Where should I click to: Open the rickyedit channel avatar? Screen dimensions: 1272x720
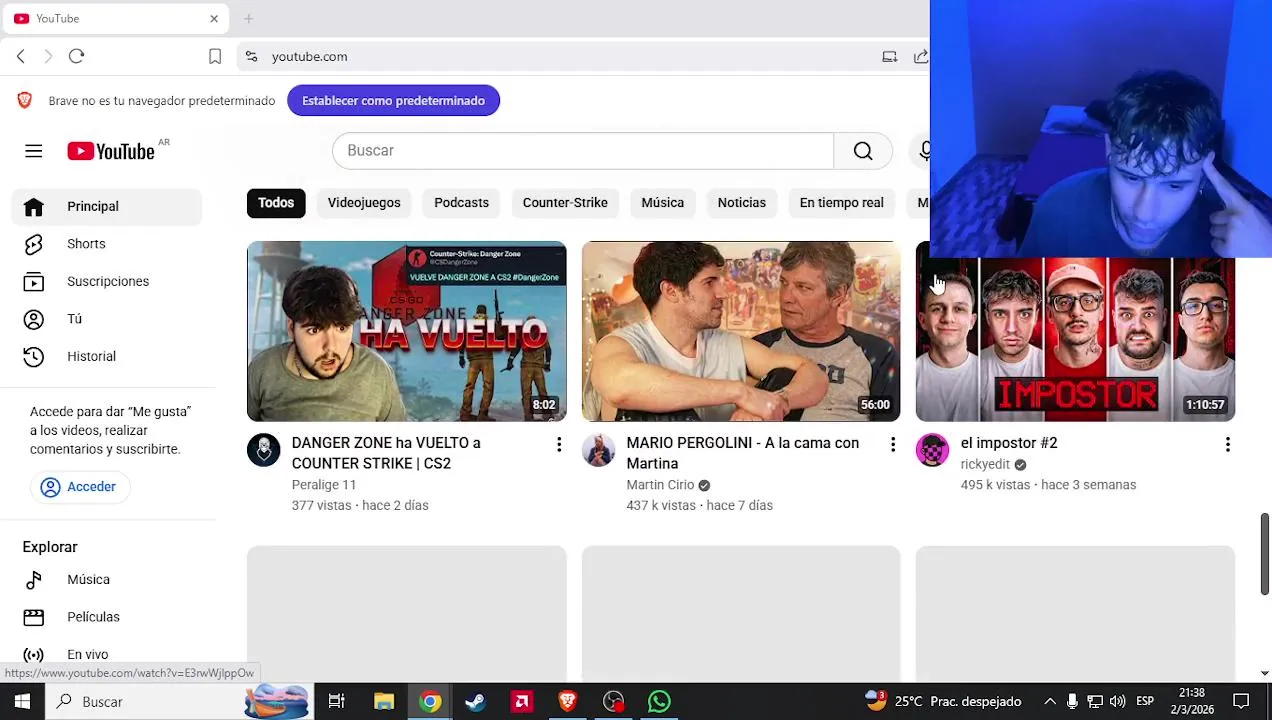coord(932,450)
